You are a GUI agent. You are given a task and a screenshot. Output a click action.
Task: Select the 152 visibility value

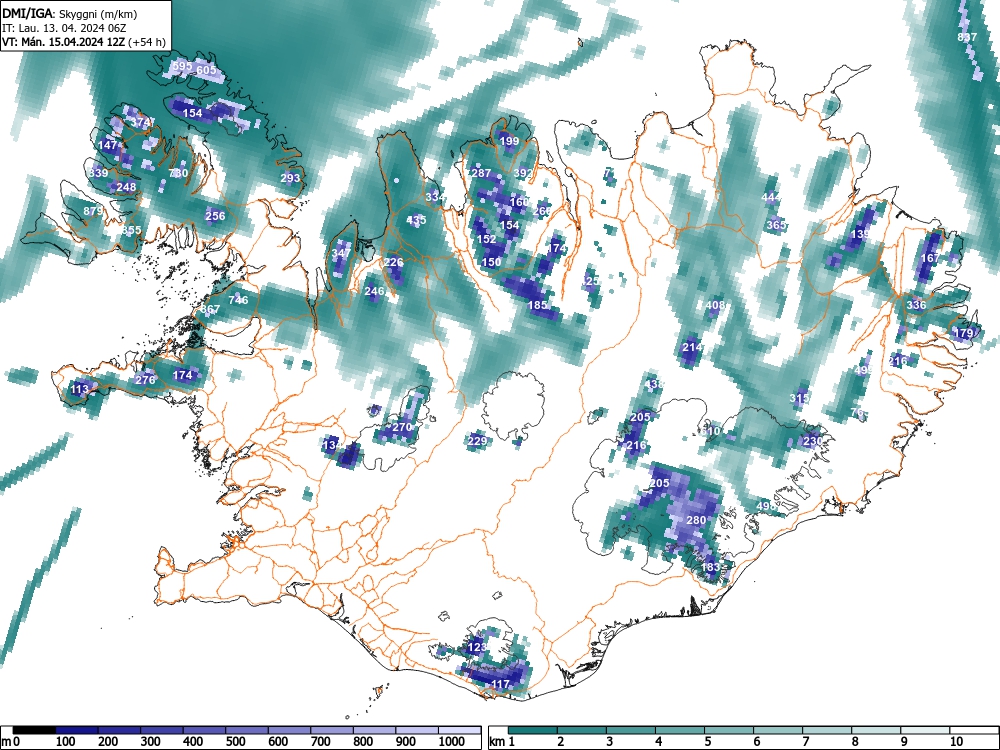pos(486,239)
